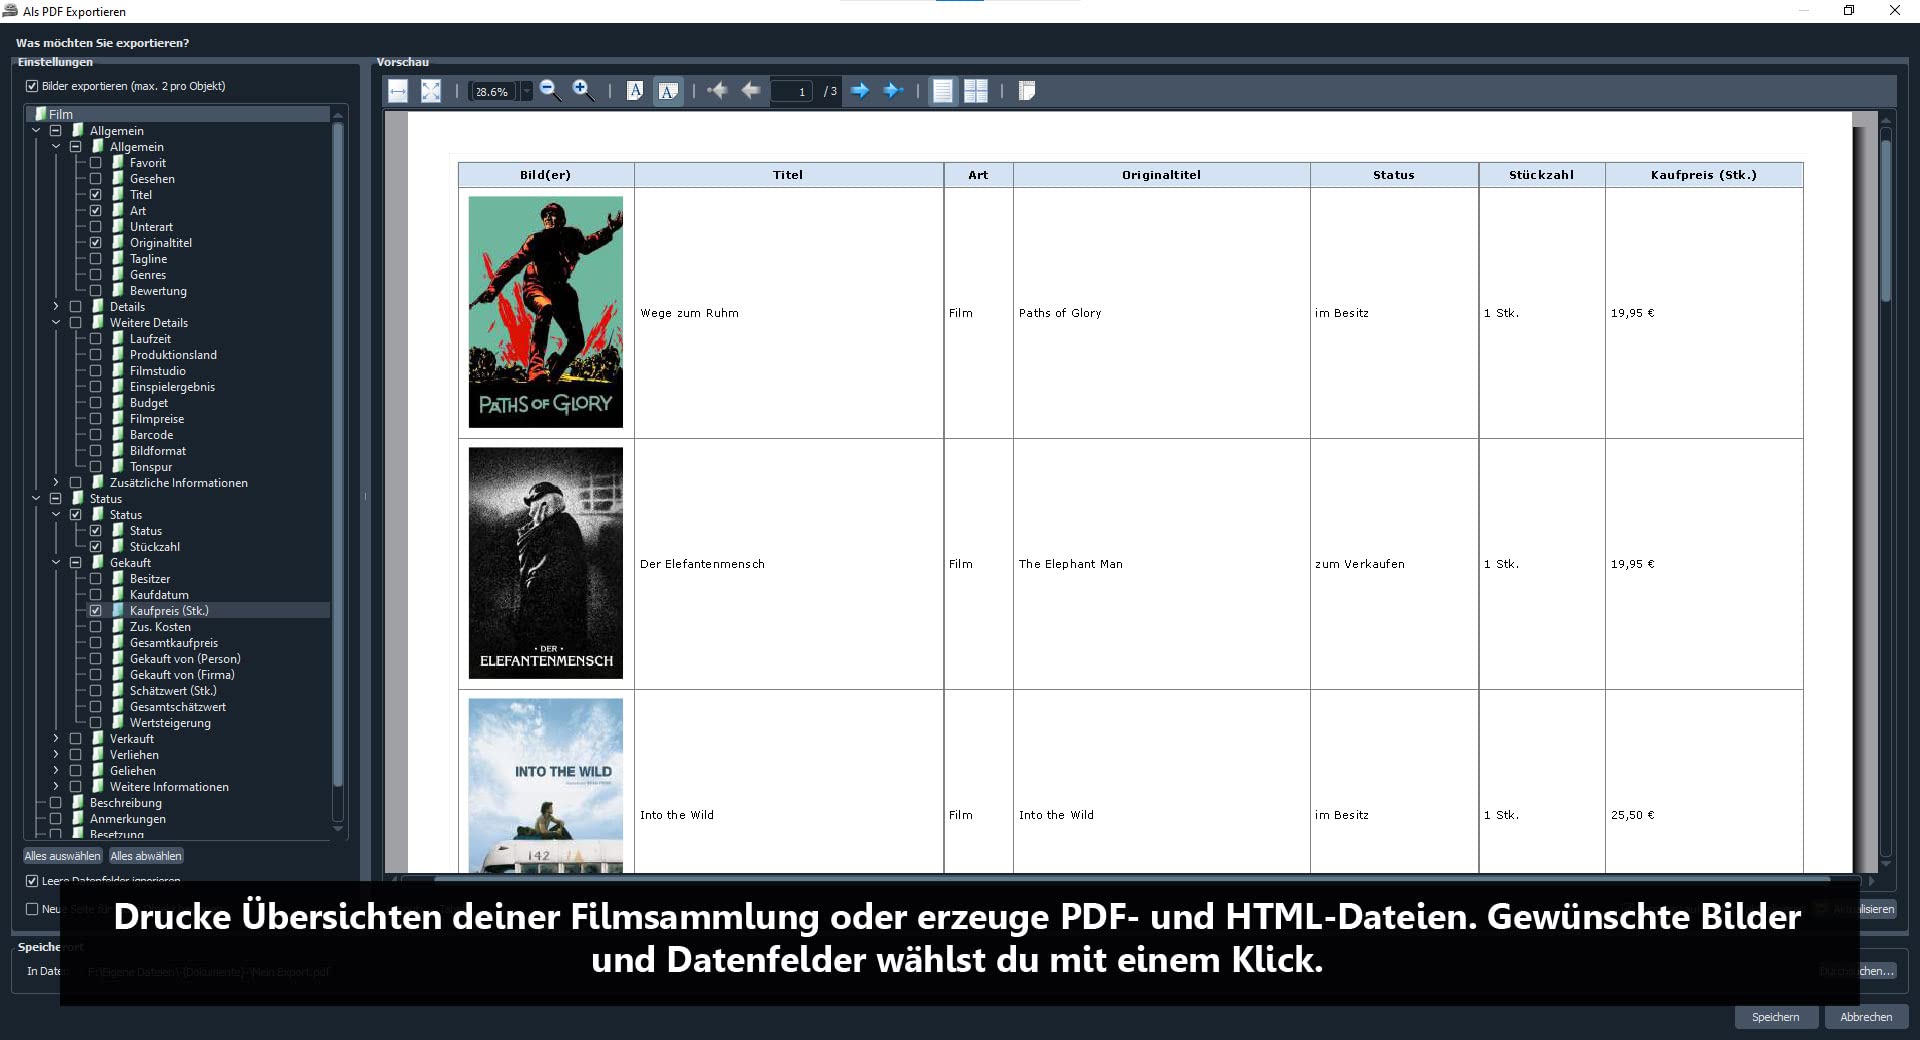Viewport: 1920px width, 1040px height.
Task: Fit whole page in preview
Action: click(431, 91)
